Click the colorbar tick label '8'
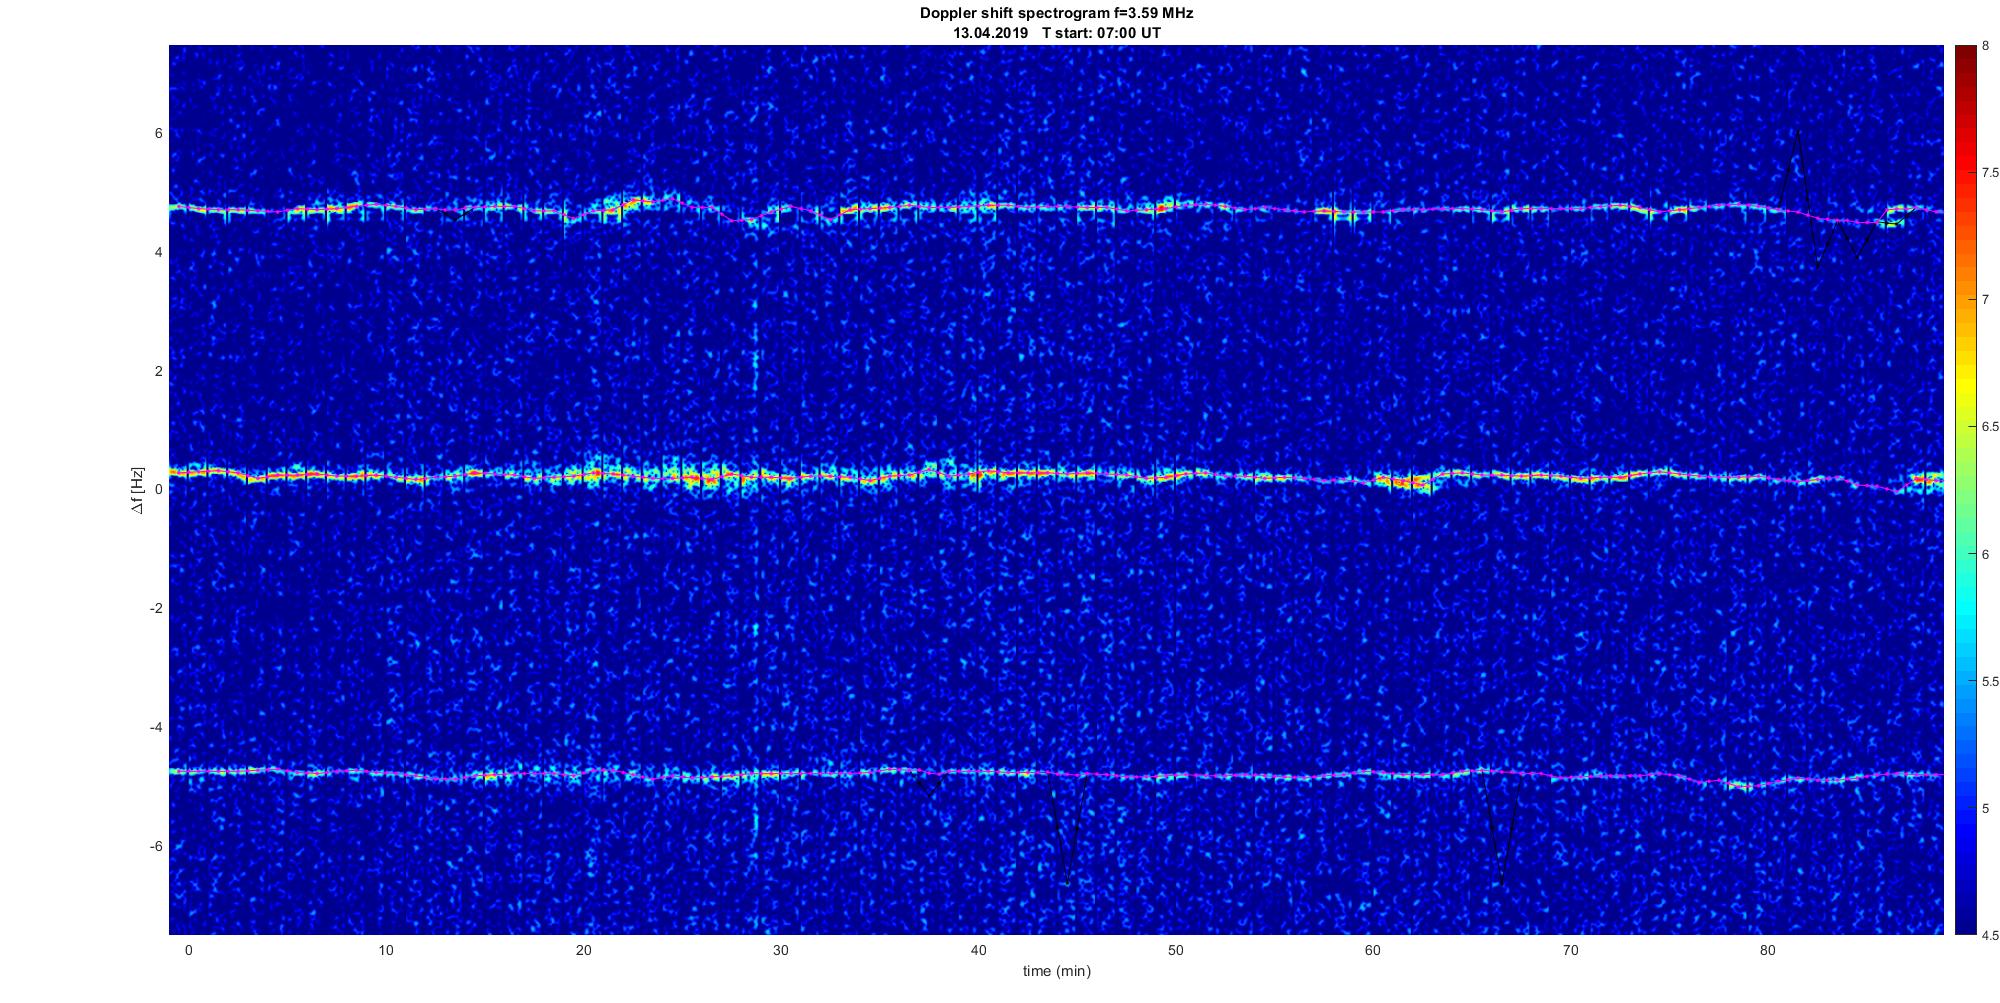 pyautogui.click(x=1986, y=46)
